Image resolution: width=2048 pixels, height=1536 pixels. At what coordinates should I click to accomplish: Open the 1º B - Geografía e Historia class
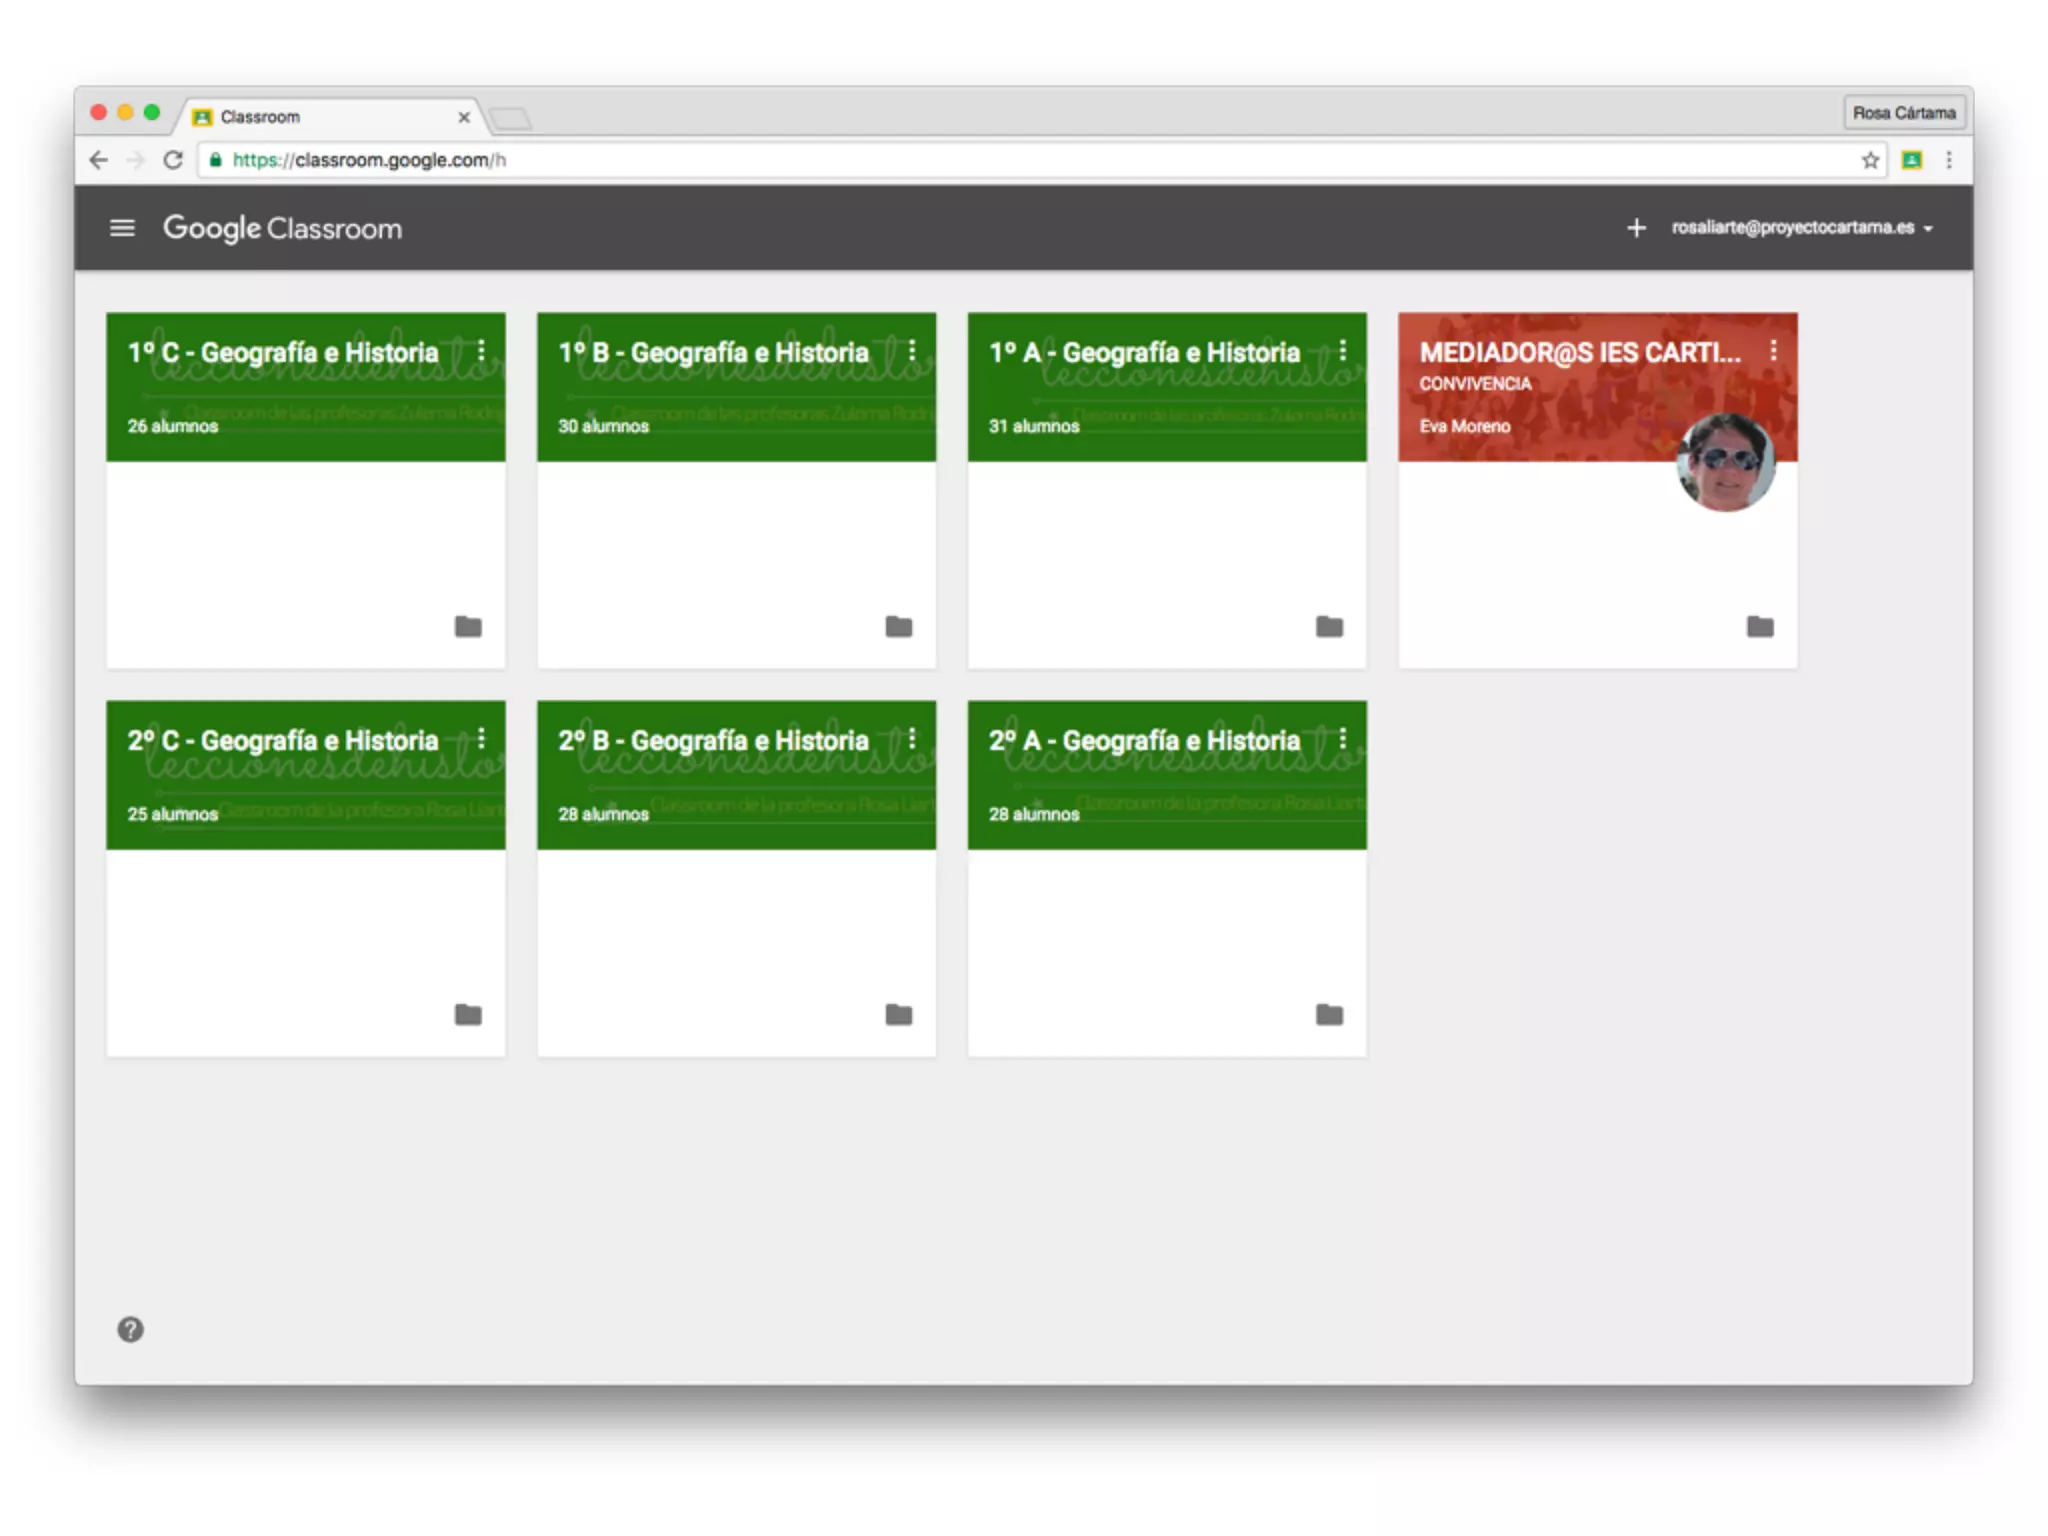pyautogui.click(x=713, y=353)
